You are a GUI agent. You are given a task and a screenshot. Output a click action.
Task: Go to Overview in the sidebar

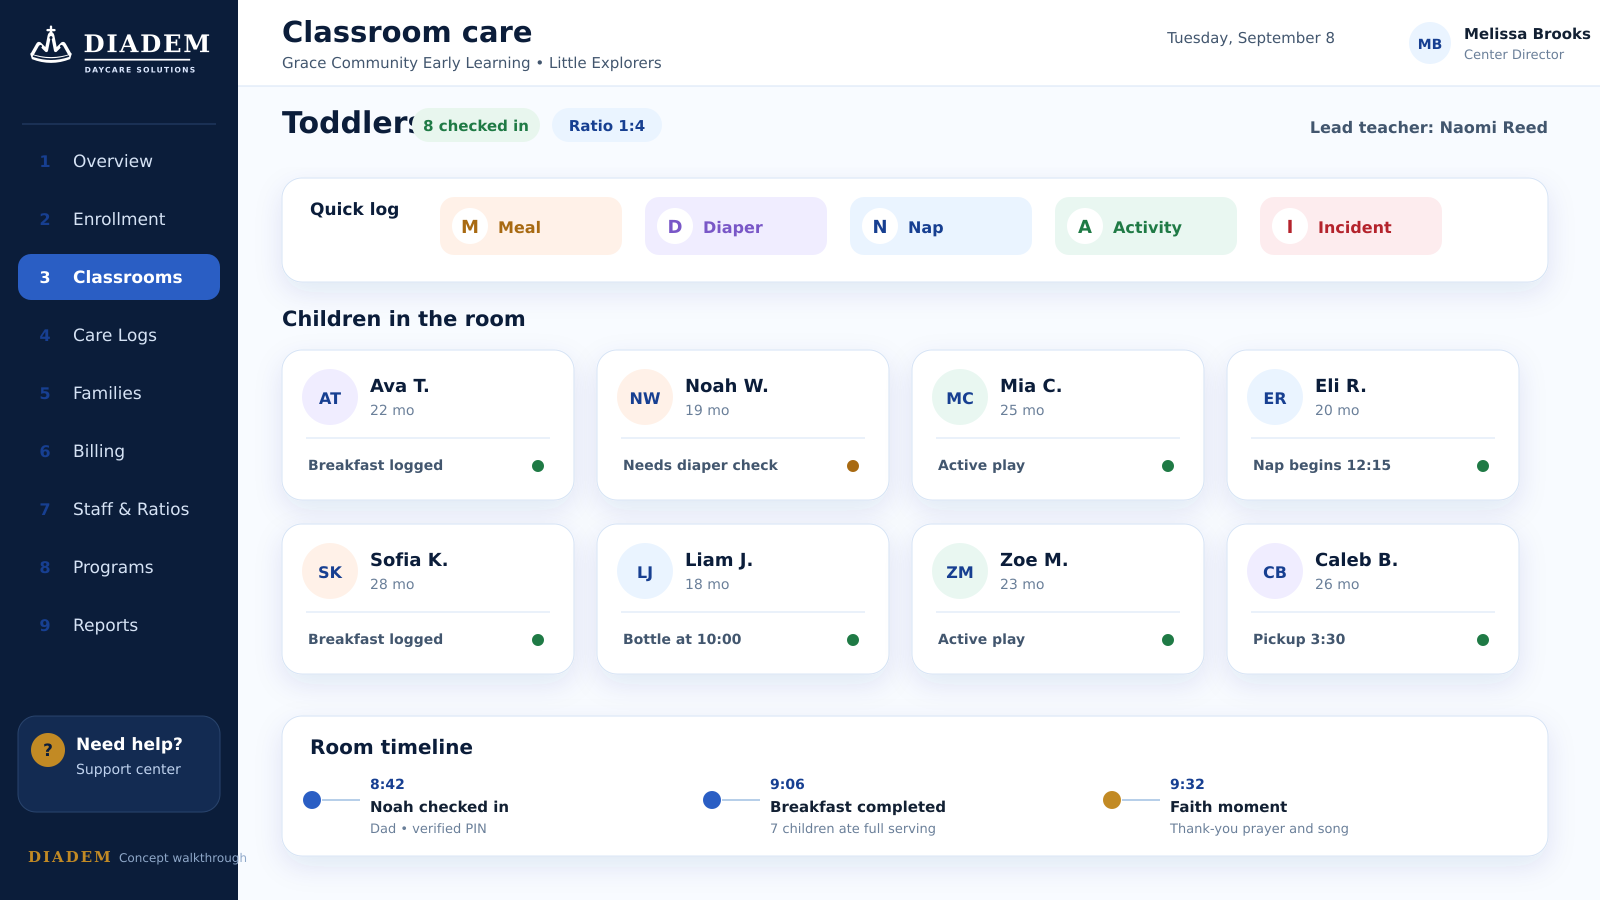click(x=119, y=161)
